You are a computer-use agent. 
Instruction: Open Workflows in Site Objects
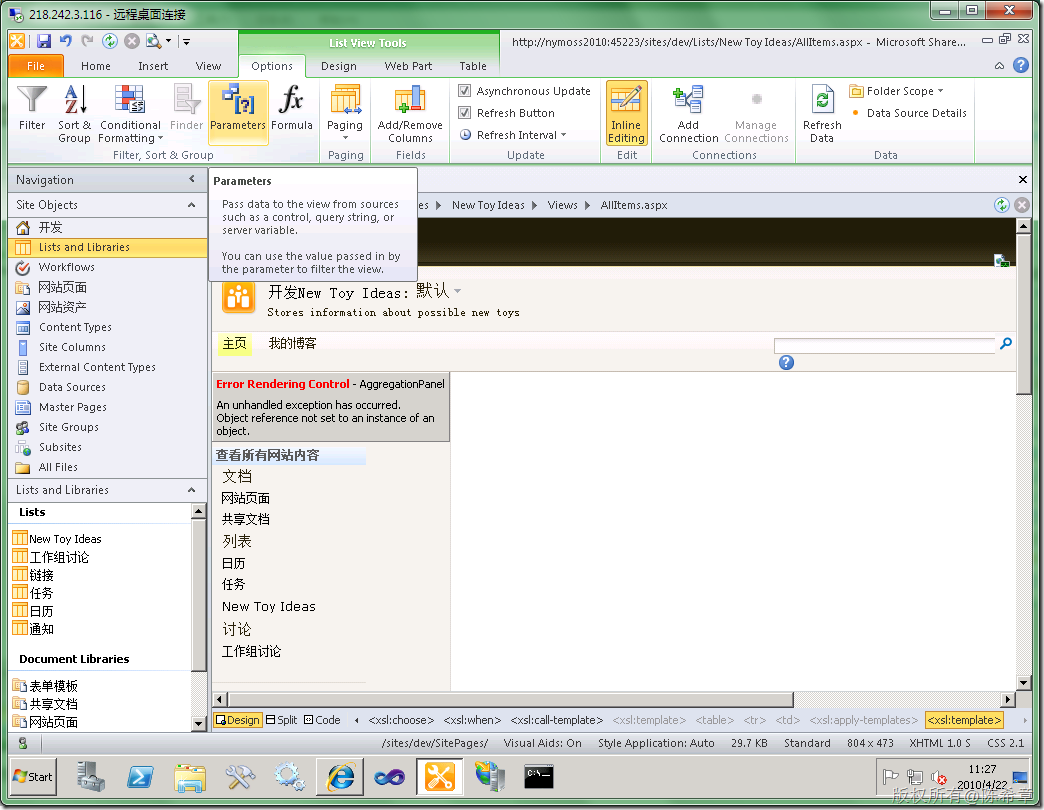coord(67,267)
